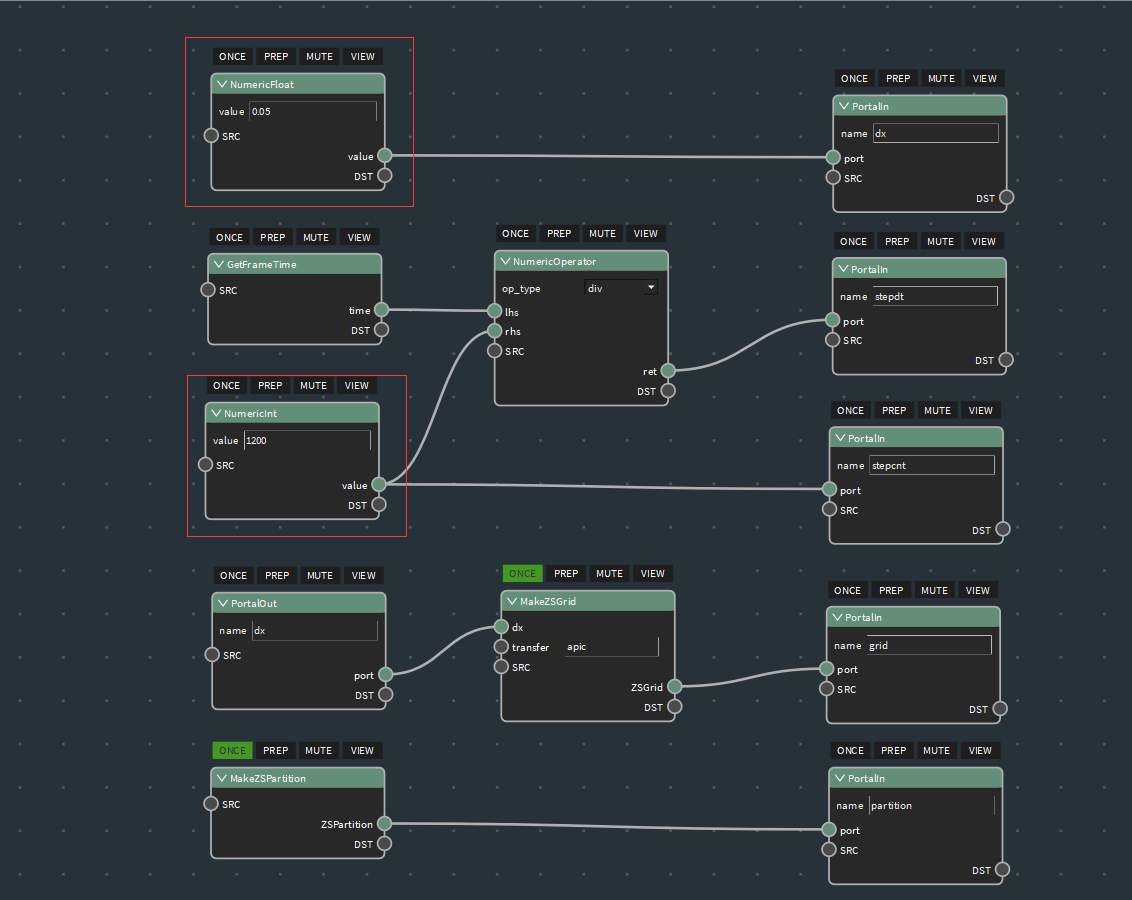Viewport: 1132px width, 900px height.
Task: Click the MakeZSPartition node title
Action: pyautogui.click(x=268, y=779)
